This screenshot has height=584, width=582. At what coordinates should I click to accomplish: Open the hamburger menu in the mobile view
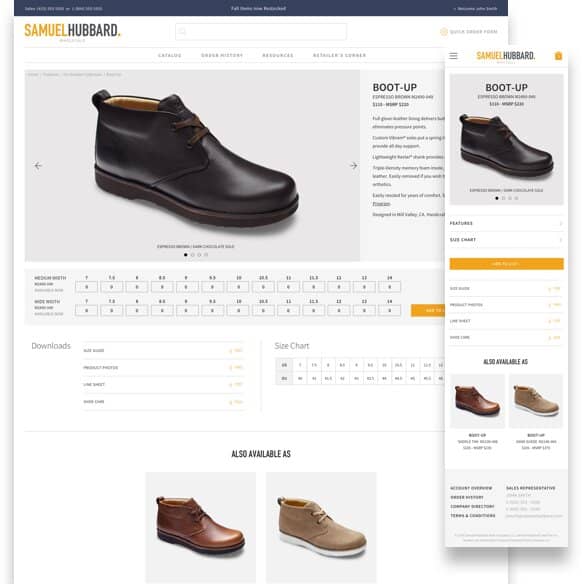point(453,56)
